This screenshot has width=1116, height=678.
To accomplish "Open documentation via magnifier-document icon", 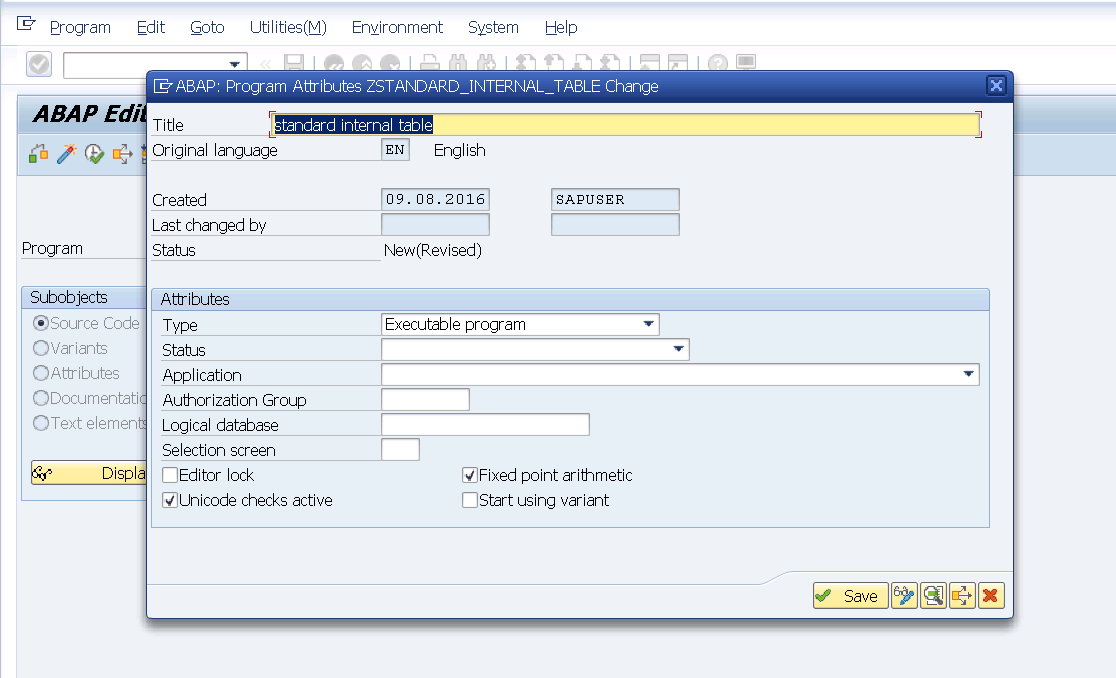I will [x=932, y=595].
